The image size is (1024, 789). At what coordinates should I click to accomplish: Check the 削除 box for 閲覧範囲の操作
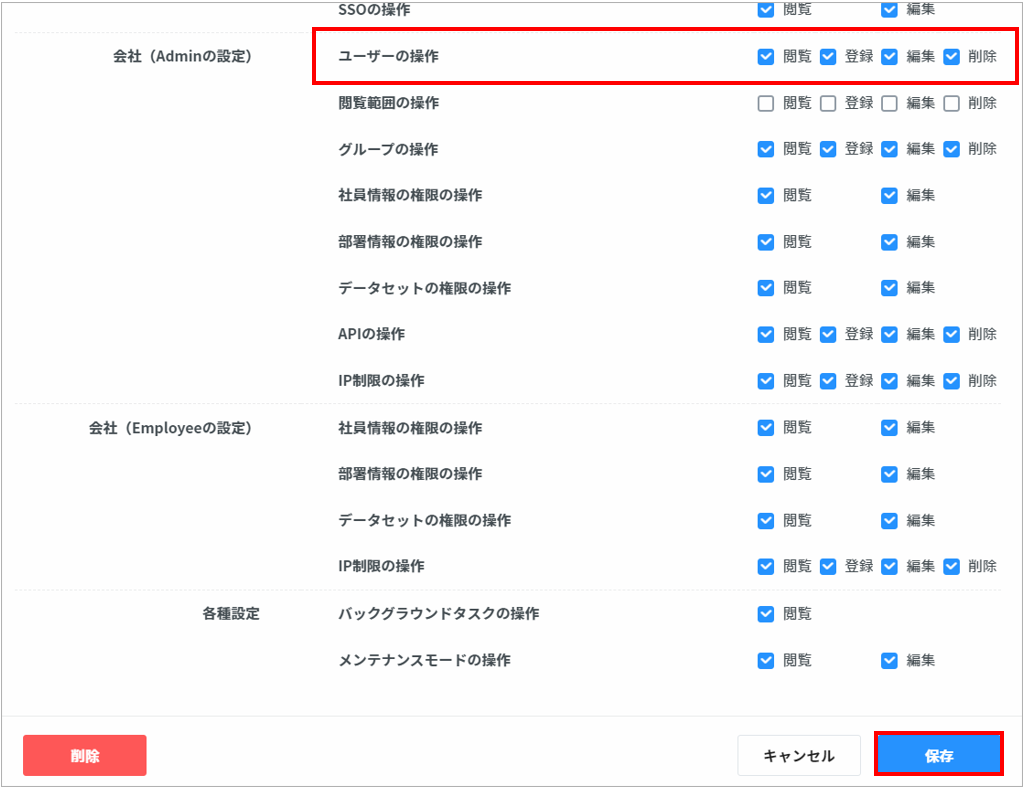[952, 103]
